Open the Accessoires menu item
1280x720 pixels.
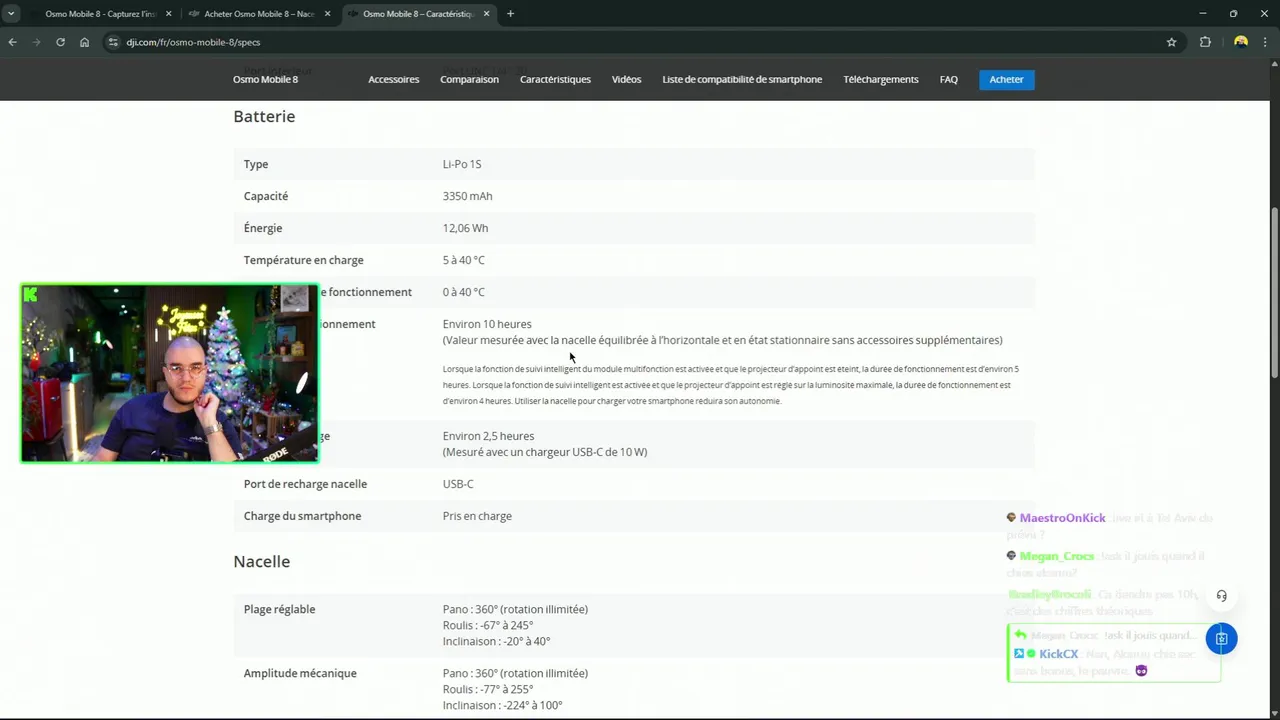393,79
